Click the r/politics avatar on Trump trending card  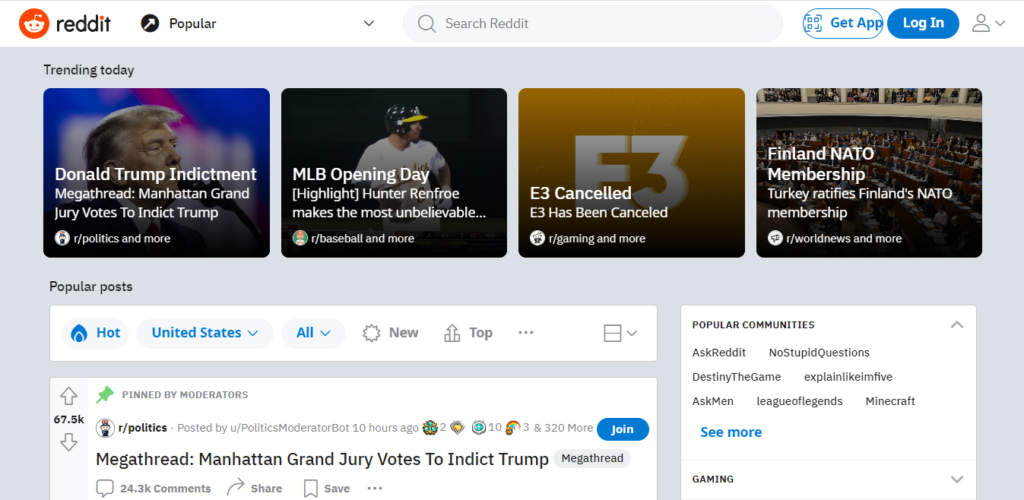tap(62, 238)
